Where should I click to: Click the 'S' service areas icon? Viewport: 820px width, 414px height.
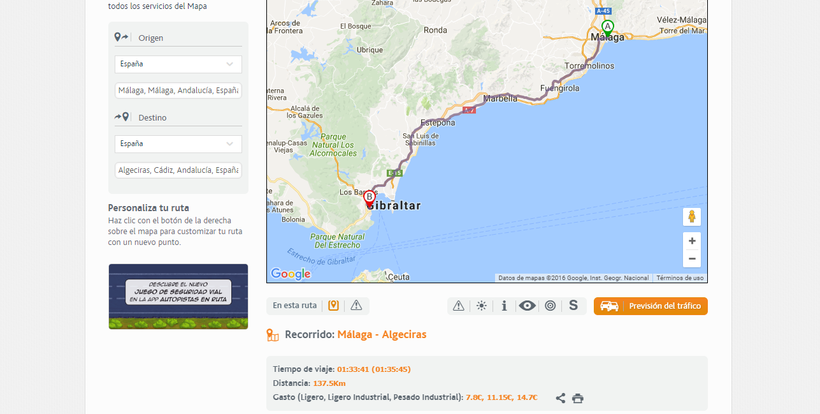573,306
